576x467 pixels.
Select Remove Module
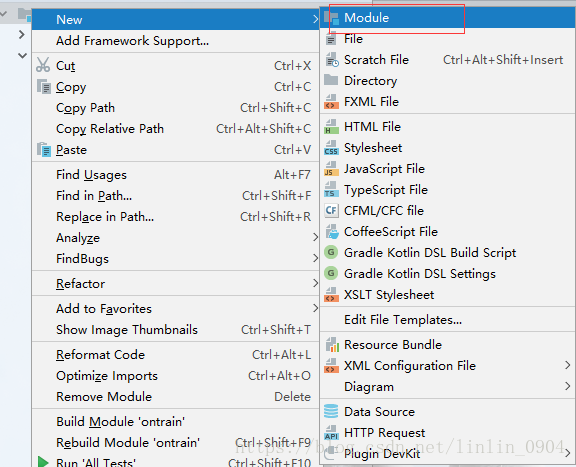175,396
